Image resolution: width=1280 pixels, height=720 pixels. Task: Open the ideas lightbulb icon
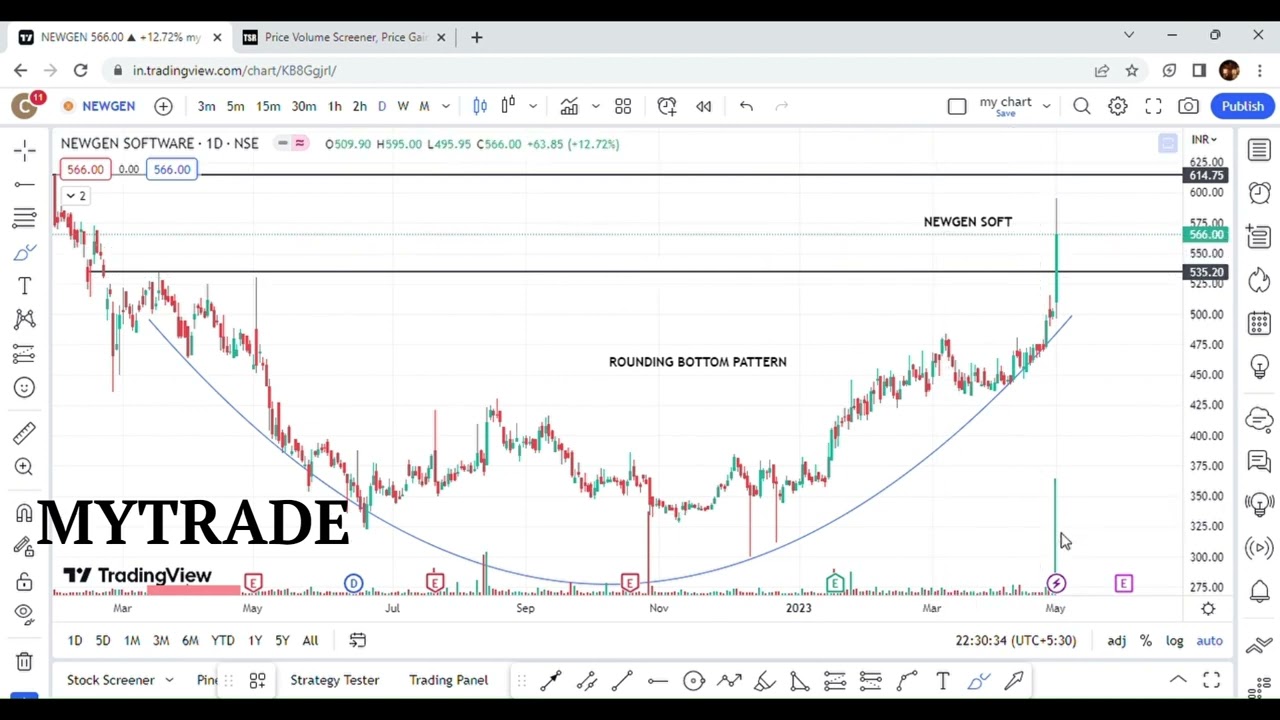pyautogui.click(x=1259, y=366)
